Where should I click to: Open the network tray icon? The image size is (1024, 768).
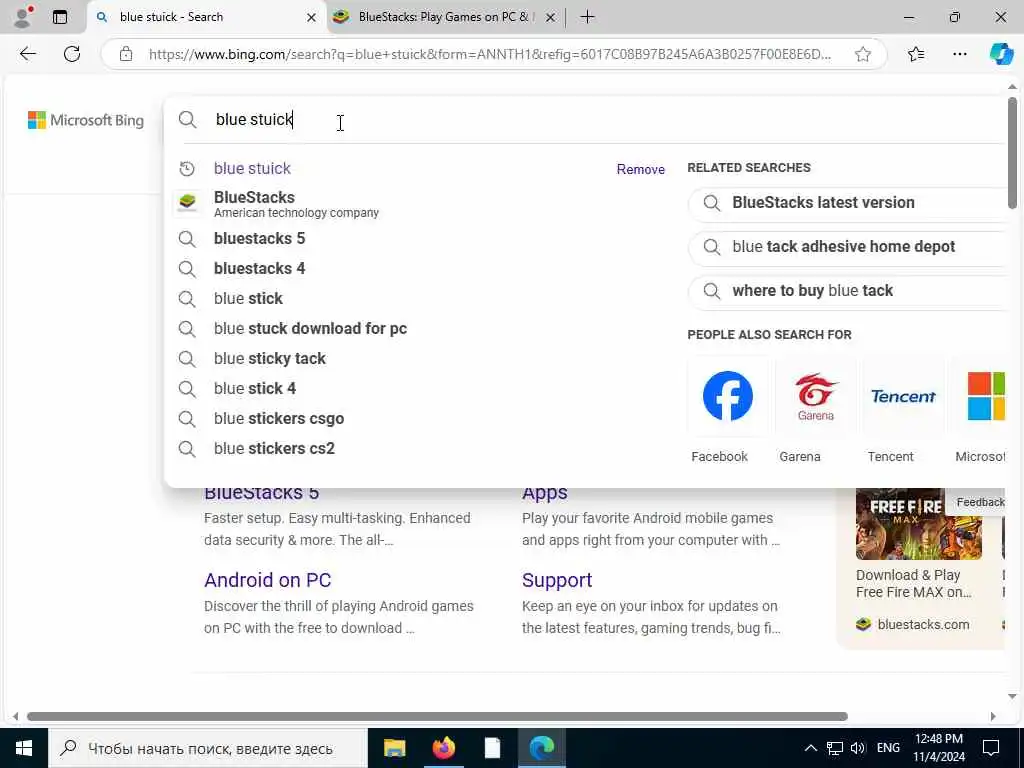pyautogui.click(x=834, y=748)
